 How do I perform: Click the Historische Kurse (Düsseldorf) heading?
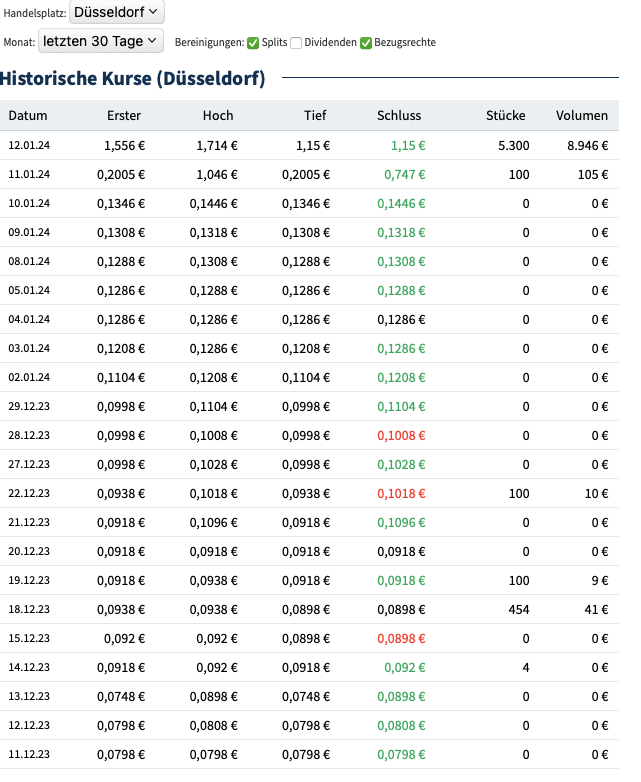click(x=133, y=78)
